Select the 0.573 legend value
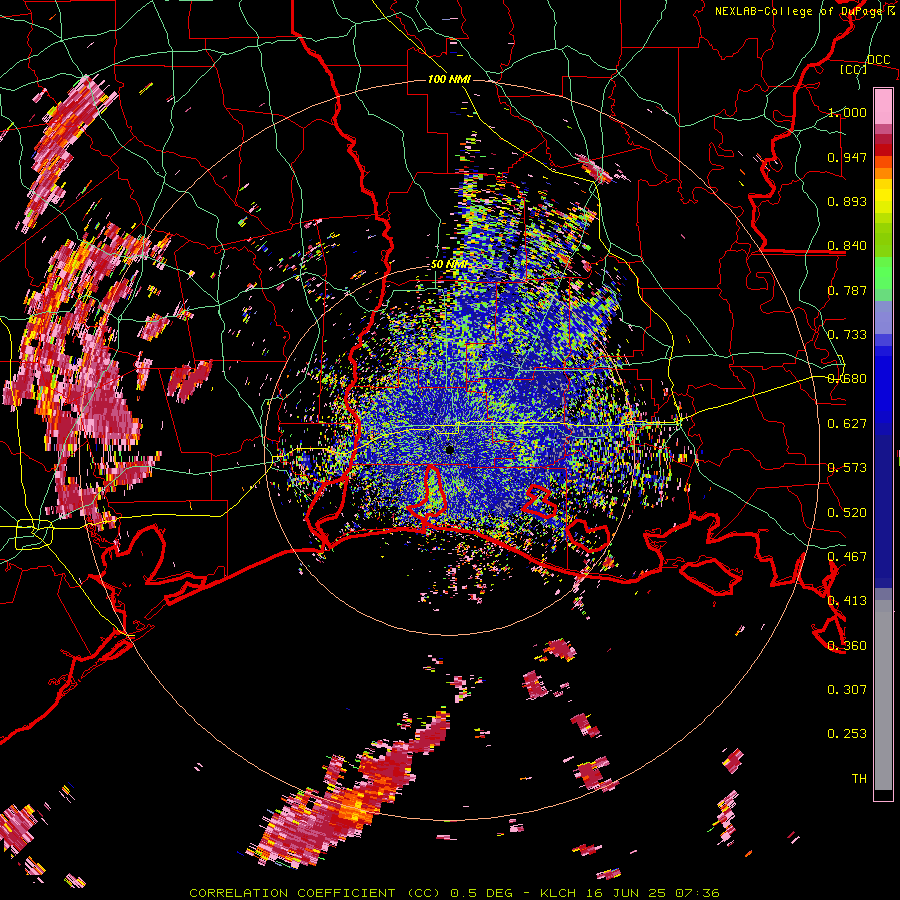This screenshot has height=900, width=900. pyautogui.click(x=847, y=468)
